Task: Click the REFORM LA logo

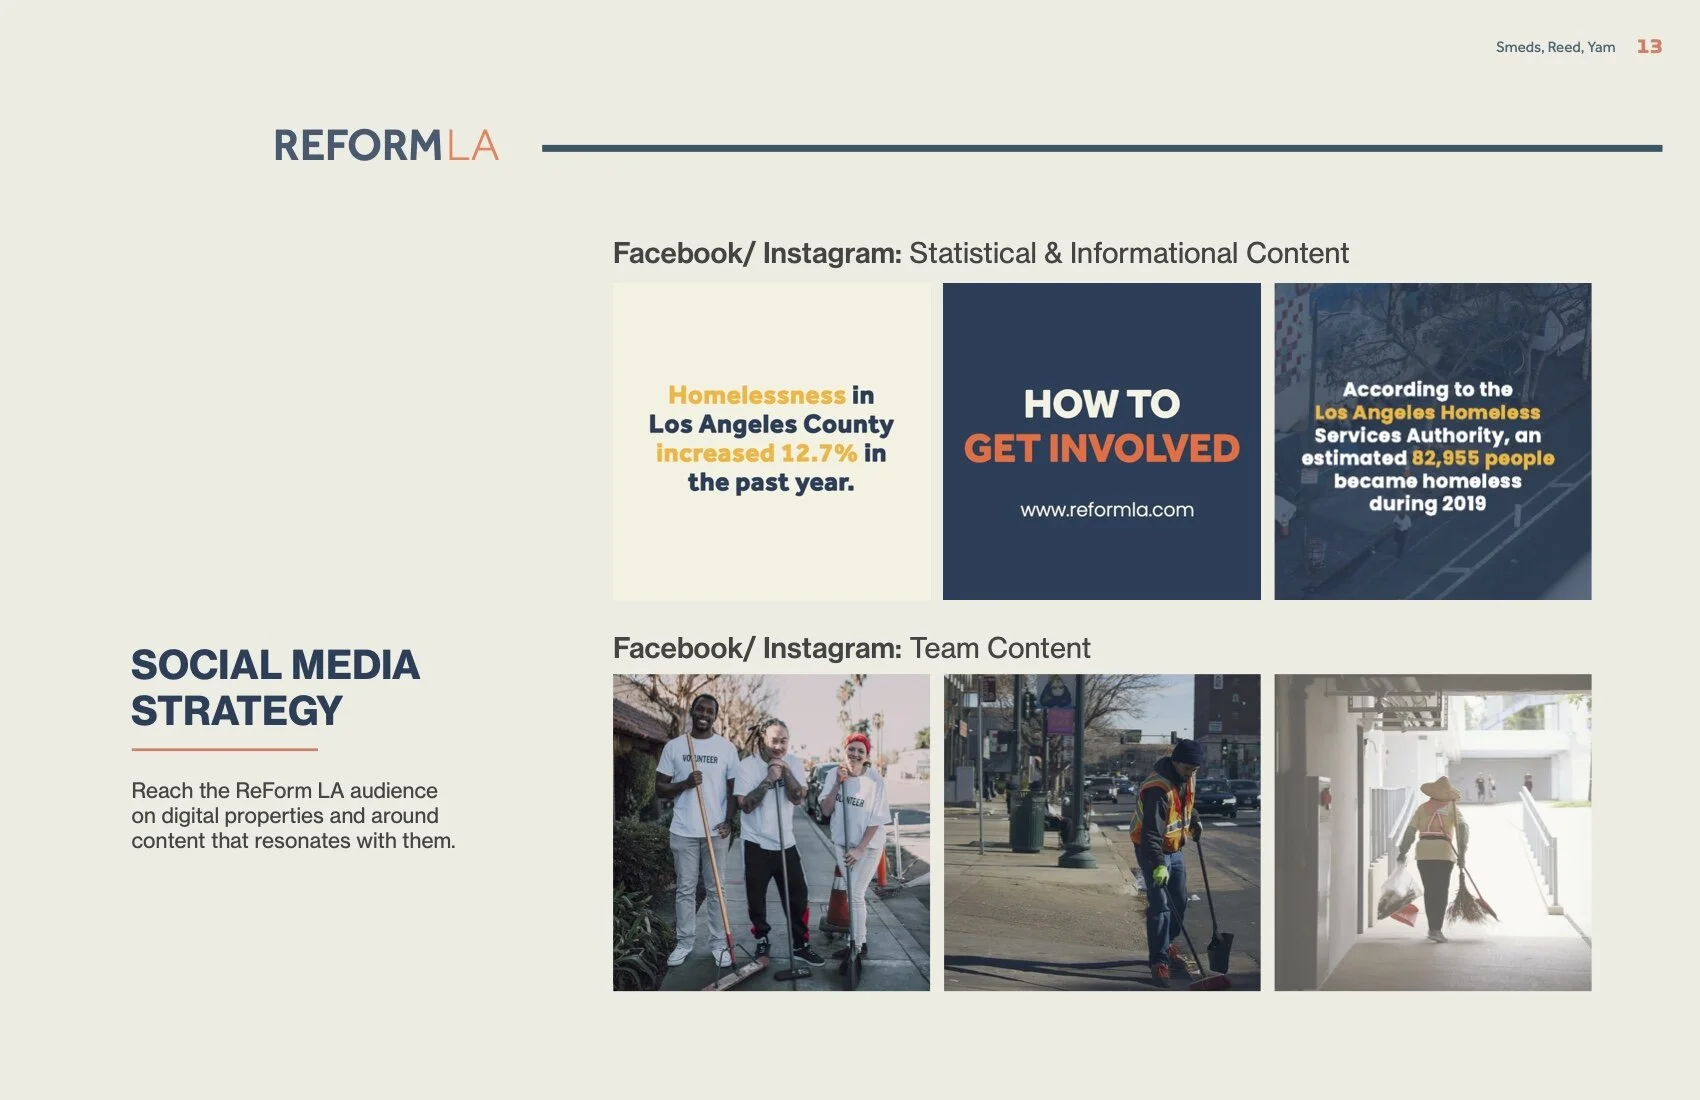Action: pyautogui.click(x=386, y=145)
